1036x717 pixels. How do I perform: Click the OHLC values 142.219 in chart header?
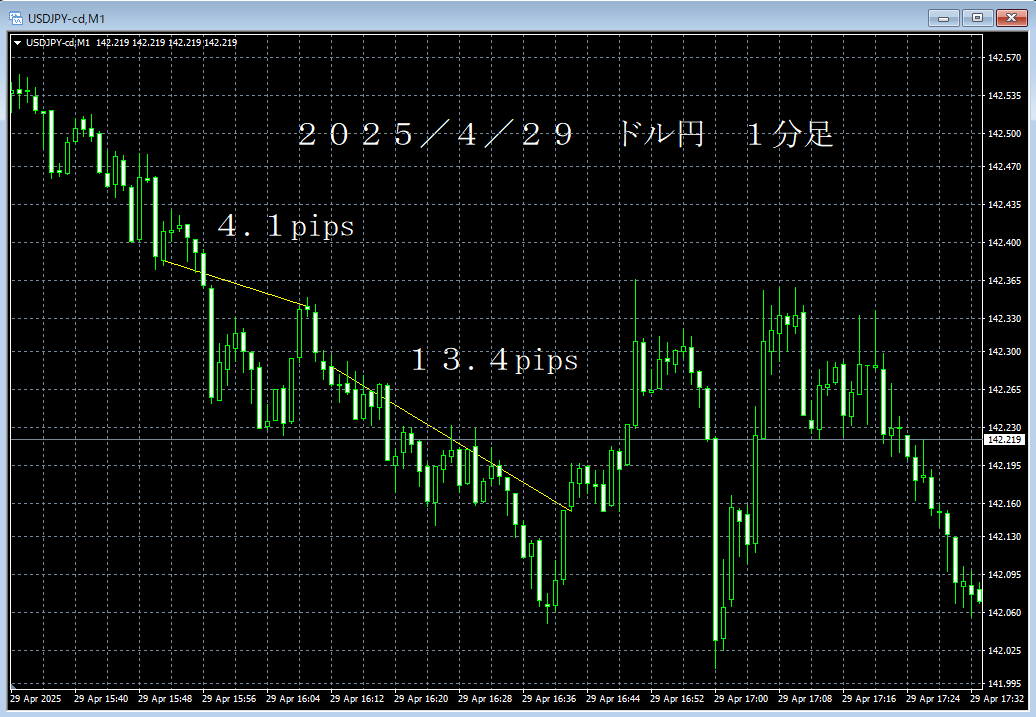pos(166,43)
